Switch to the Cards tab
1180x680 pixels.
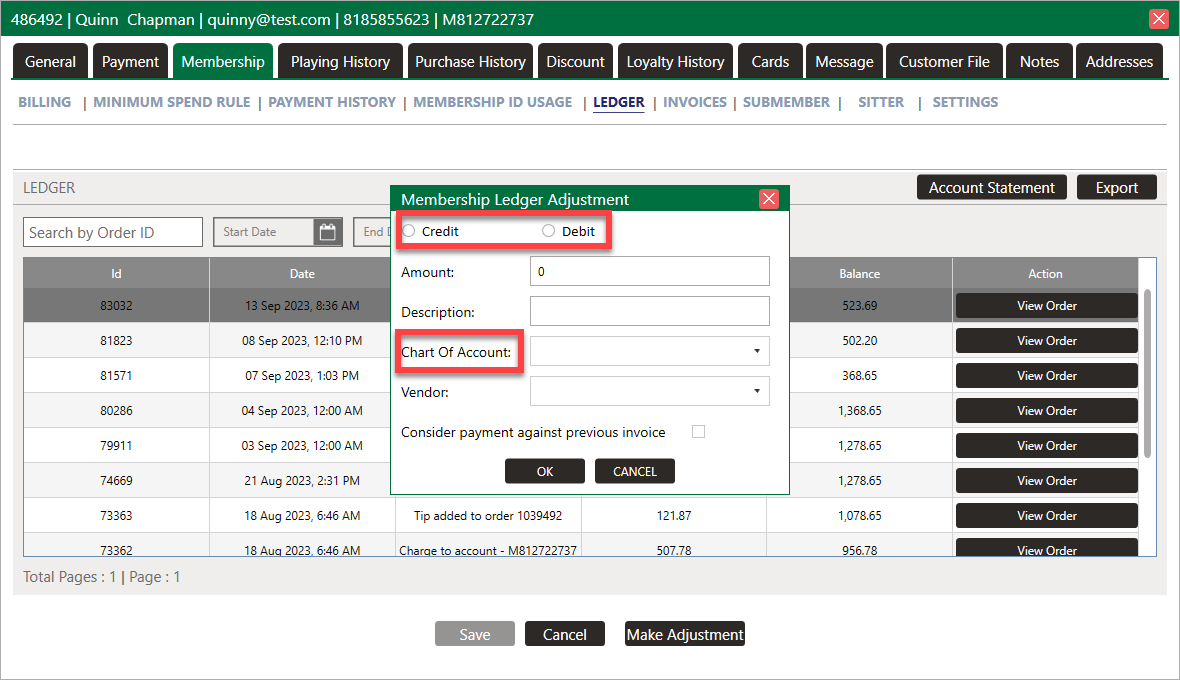770,62
